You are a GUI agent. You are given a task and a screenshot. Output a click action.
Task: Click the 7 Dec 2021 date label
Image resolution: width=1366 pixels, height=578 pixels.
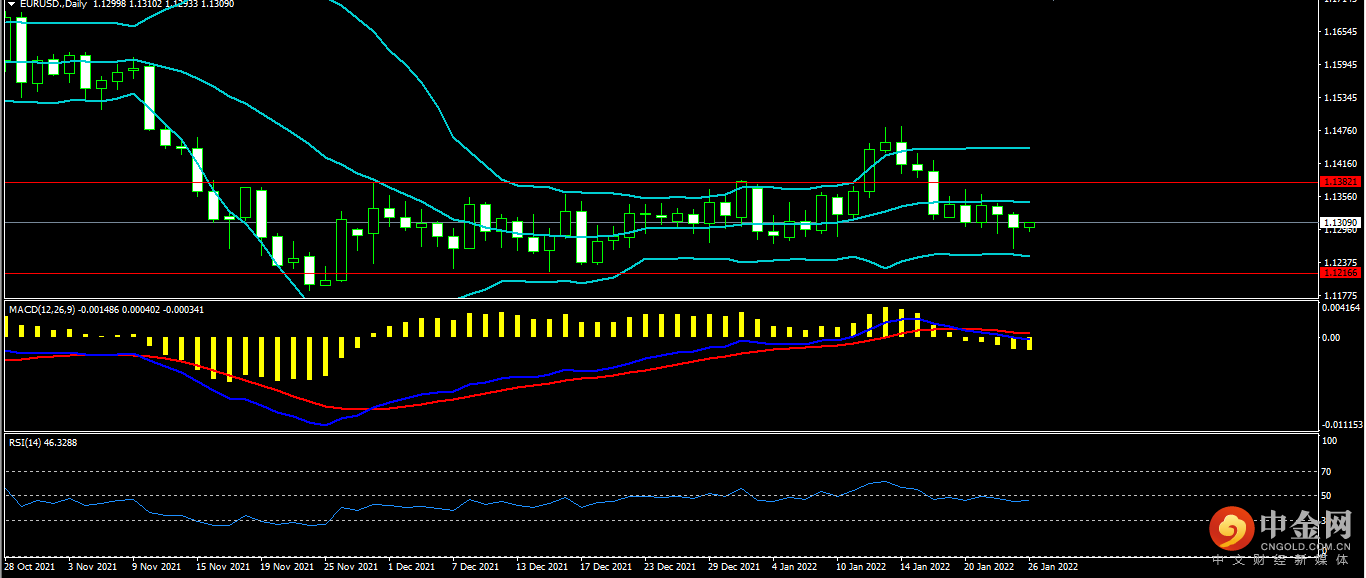[x=475, y=567]
